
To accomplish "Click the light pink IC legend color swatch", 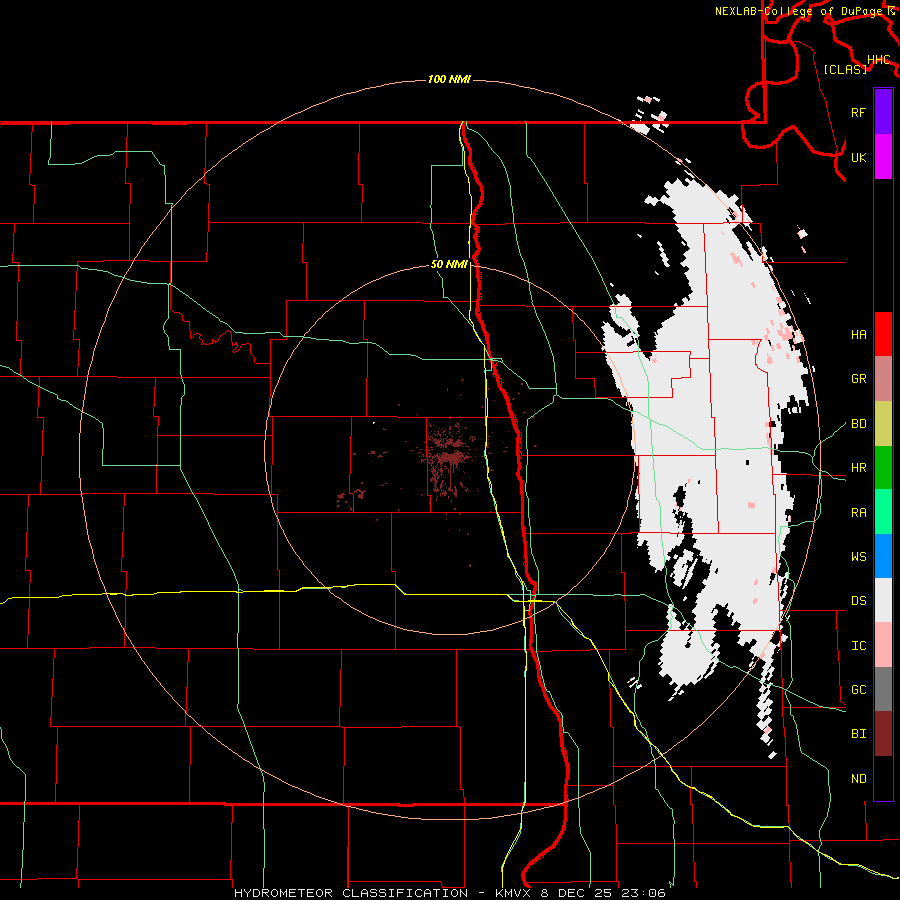I will (883, 645).
